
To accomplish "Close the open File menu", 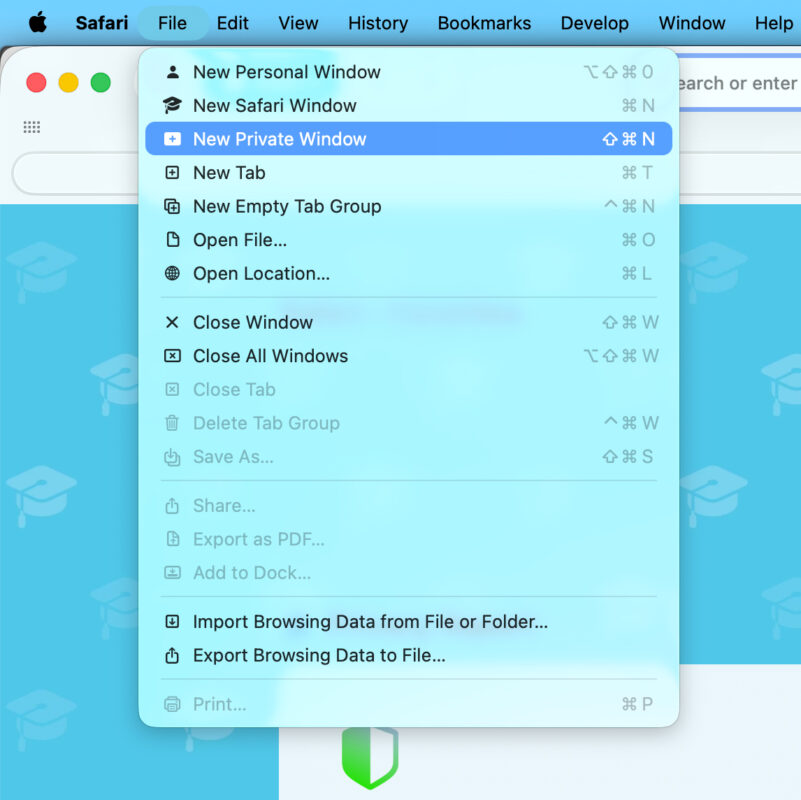I will pyautogui.click(x=172, y=23).
